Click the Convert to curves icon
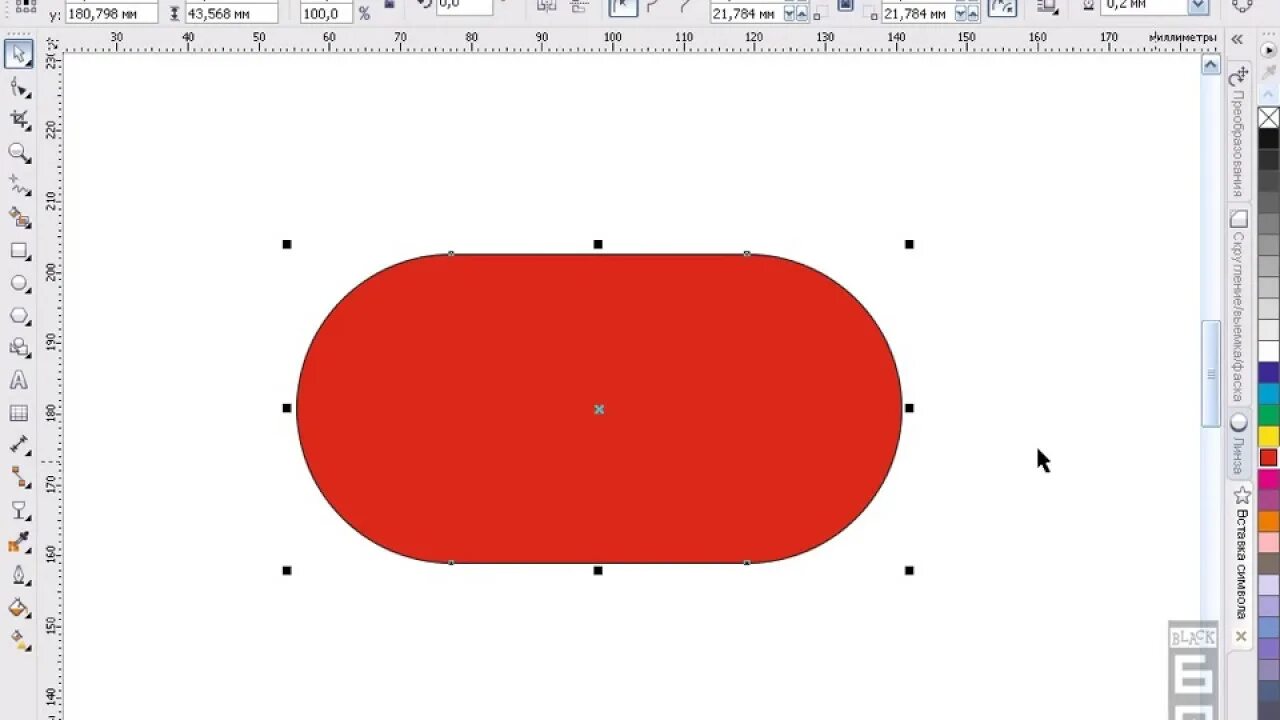The width and height of the screenshot is (1280, 720). click(x=1242, y=5)
